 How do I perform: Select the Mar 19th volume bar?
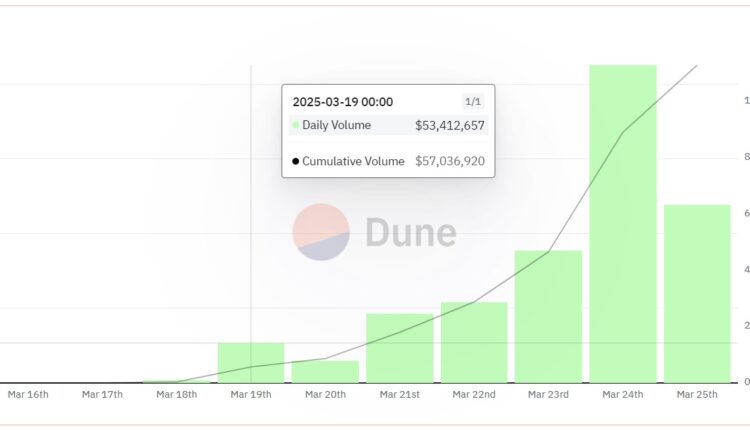251,362
